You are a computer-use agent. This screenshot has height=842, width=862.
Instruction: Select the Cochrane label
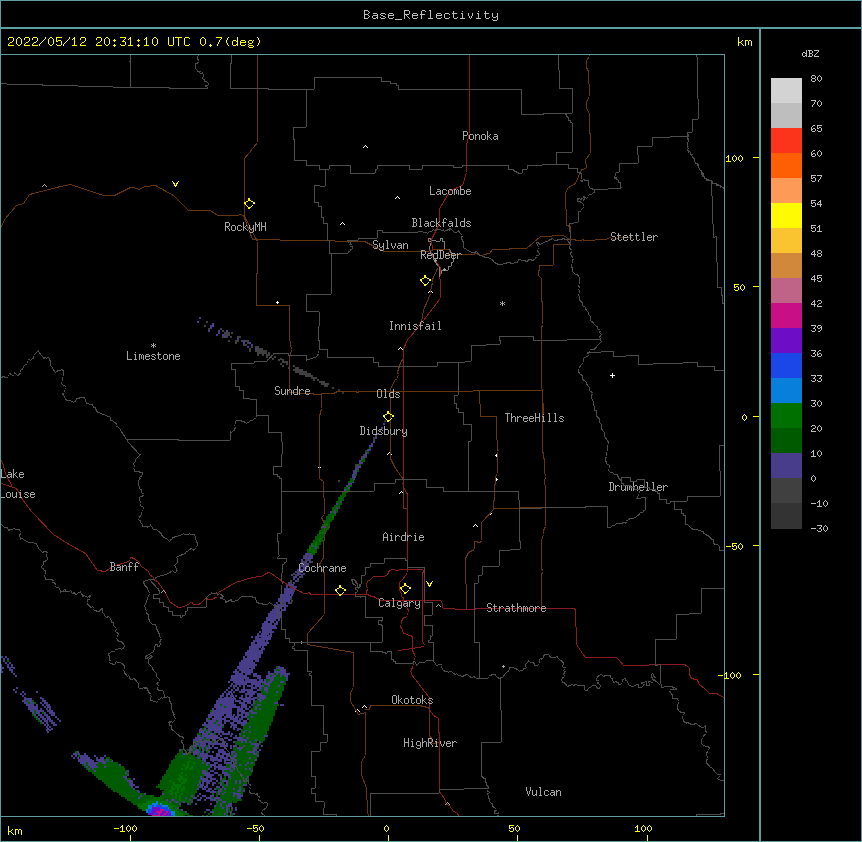coord(323,568)
